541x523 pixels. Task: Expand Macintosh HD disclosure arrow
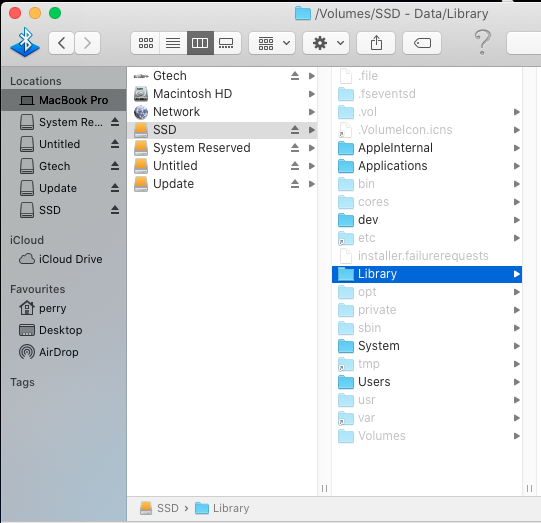(312, 94)
